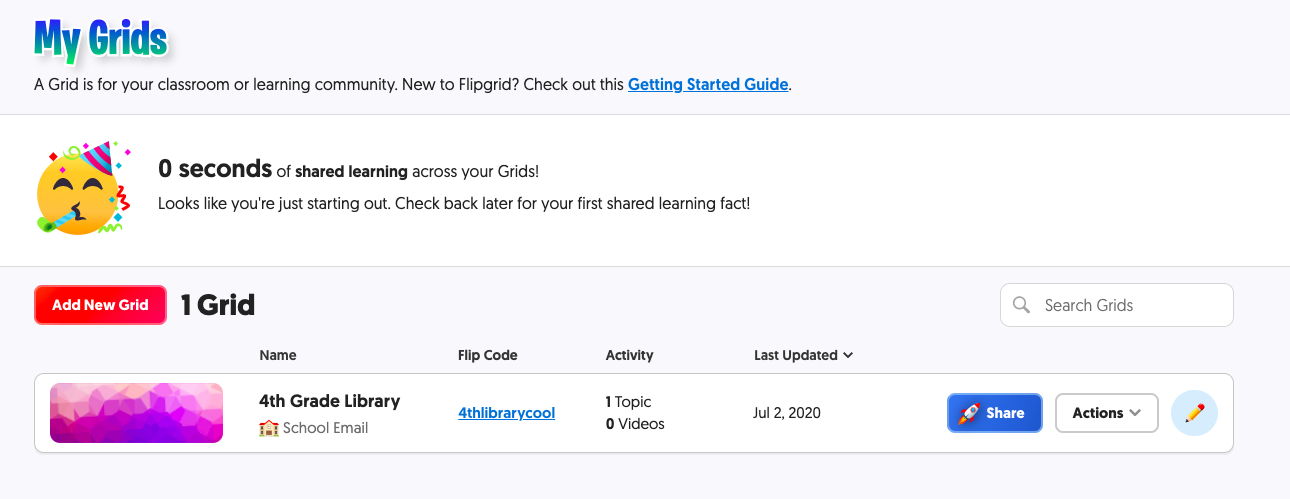Focus the Search Grids input field

point(1130,305)
